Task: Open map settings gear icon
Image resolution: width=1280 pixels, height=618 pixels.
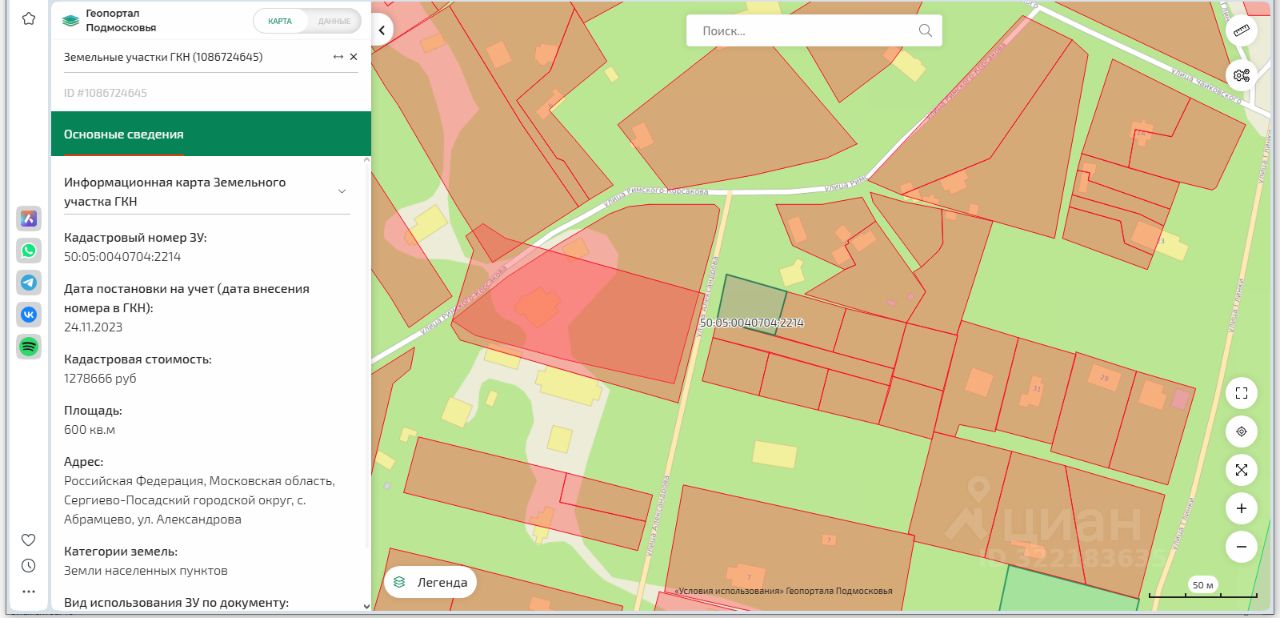Action: 1242,75
